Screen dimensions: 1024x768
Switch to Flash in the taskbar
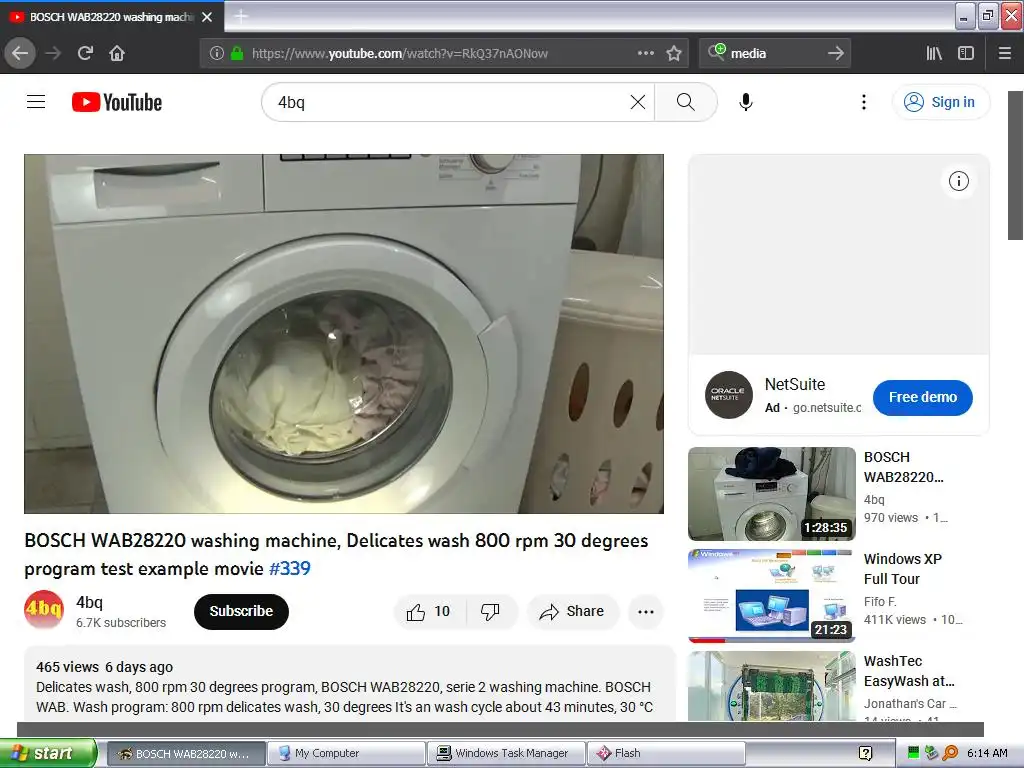(666, 753)
